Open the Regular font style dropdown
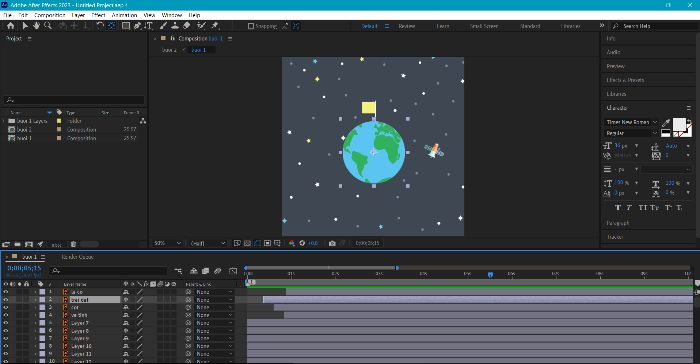Screen dimensions: 700x364 click(631, 133)
